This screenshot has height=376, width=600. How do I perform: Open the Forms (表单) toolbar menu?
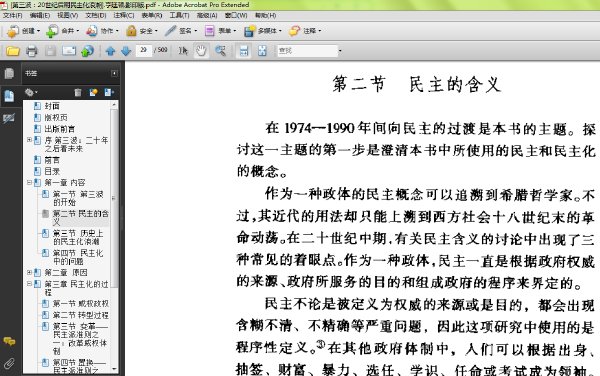coord(220,31)
